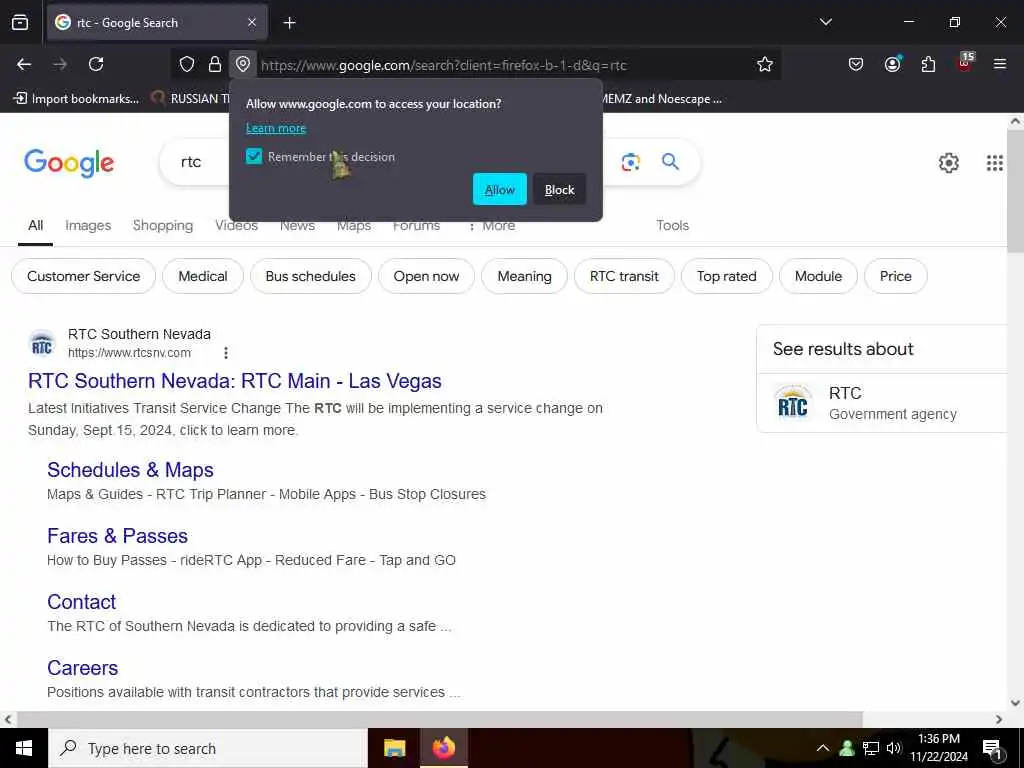This screenshot has height=768, width=1024.
Task: Apply the RTC transit filter chip
Action: (x=624, y=276)
